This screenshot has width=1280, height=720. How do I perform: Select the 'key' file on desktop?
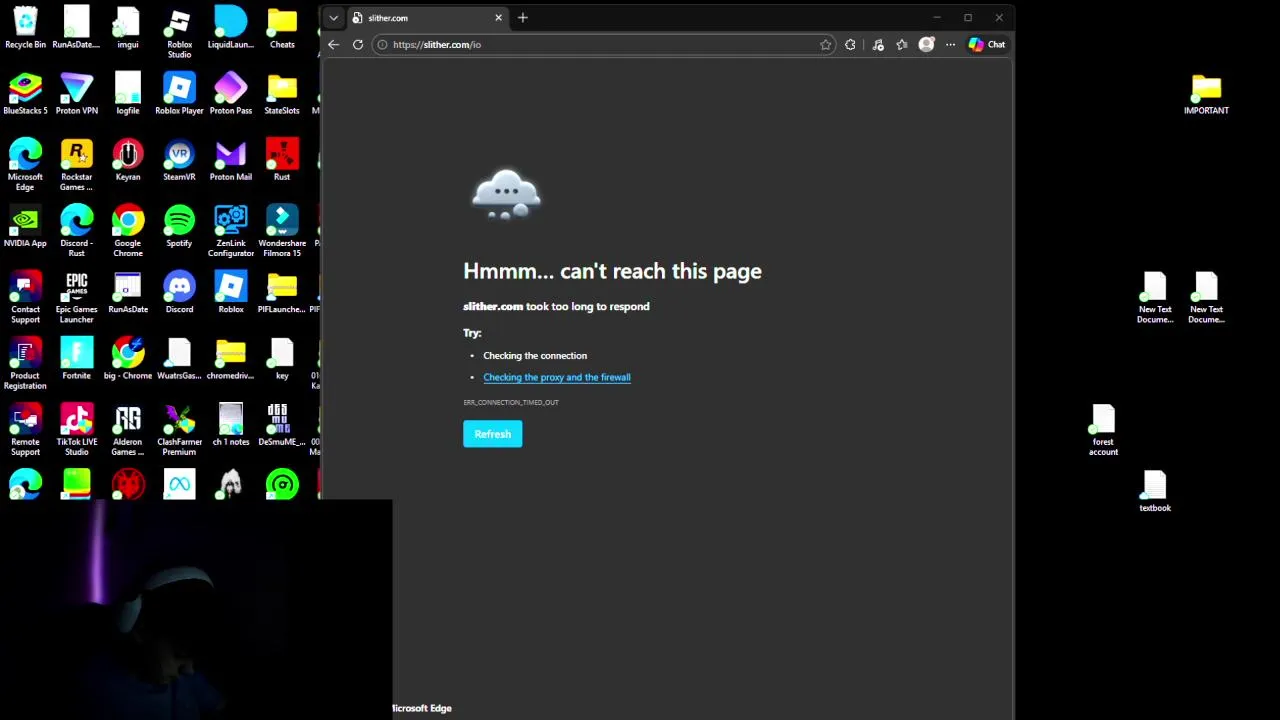point(282,358)
